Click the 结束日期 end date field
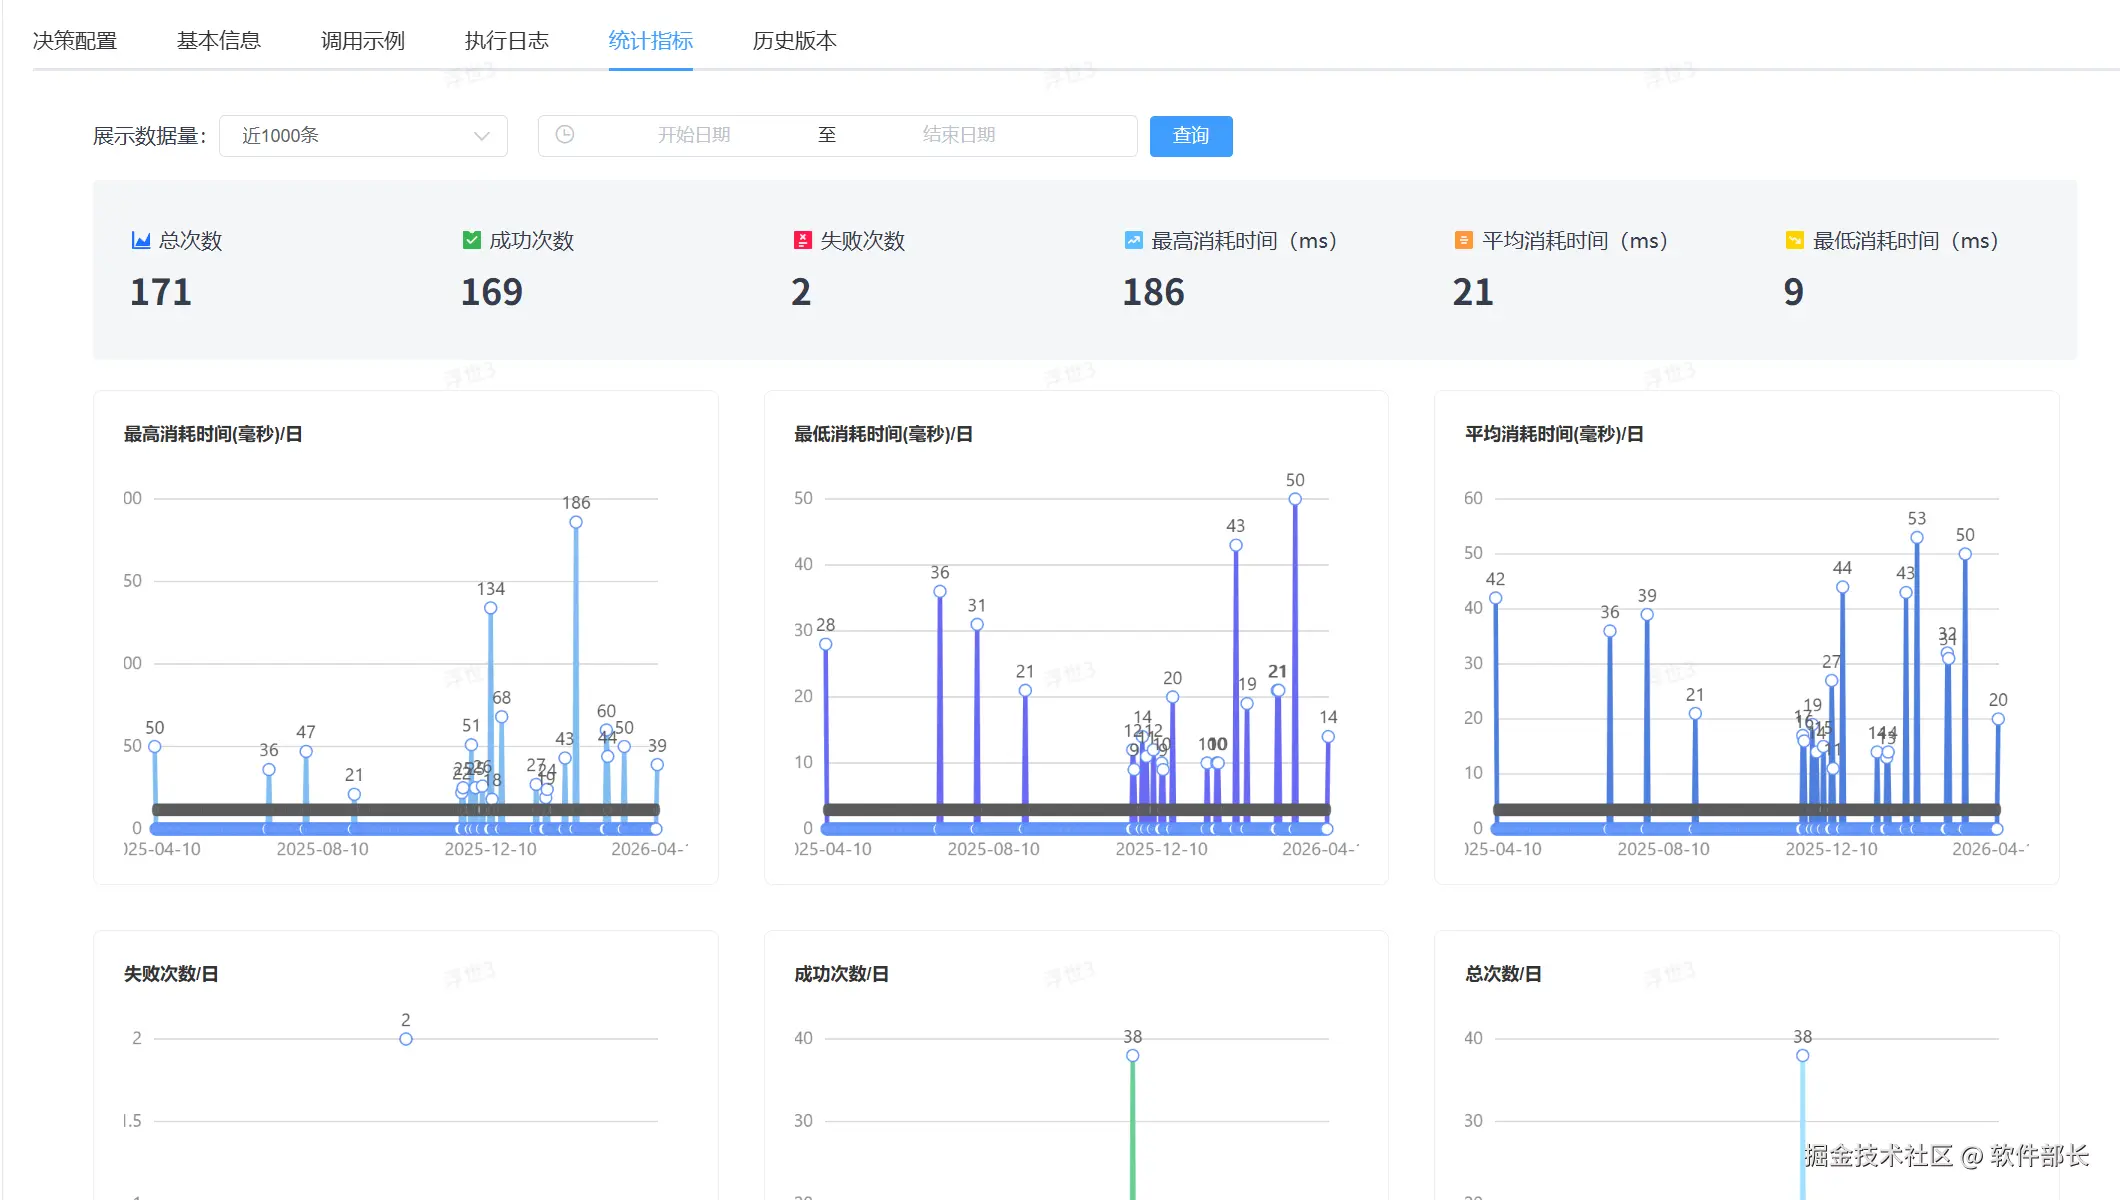Image resolution: width=2120 pixels, height=1200 pixels. click(x=958, y=135)
